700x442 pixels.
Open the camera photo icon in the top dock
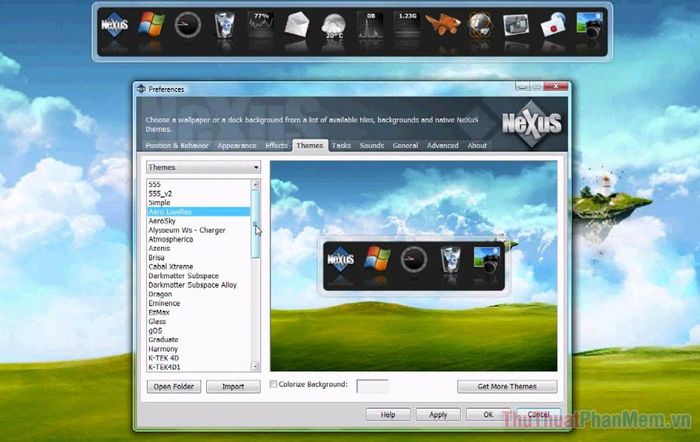coord(589,25)
